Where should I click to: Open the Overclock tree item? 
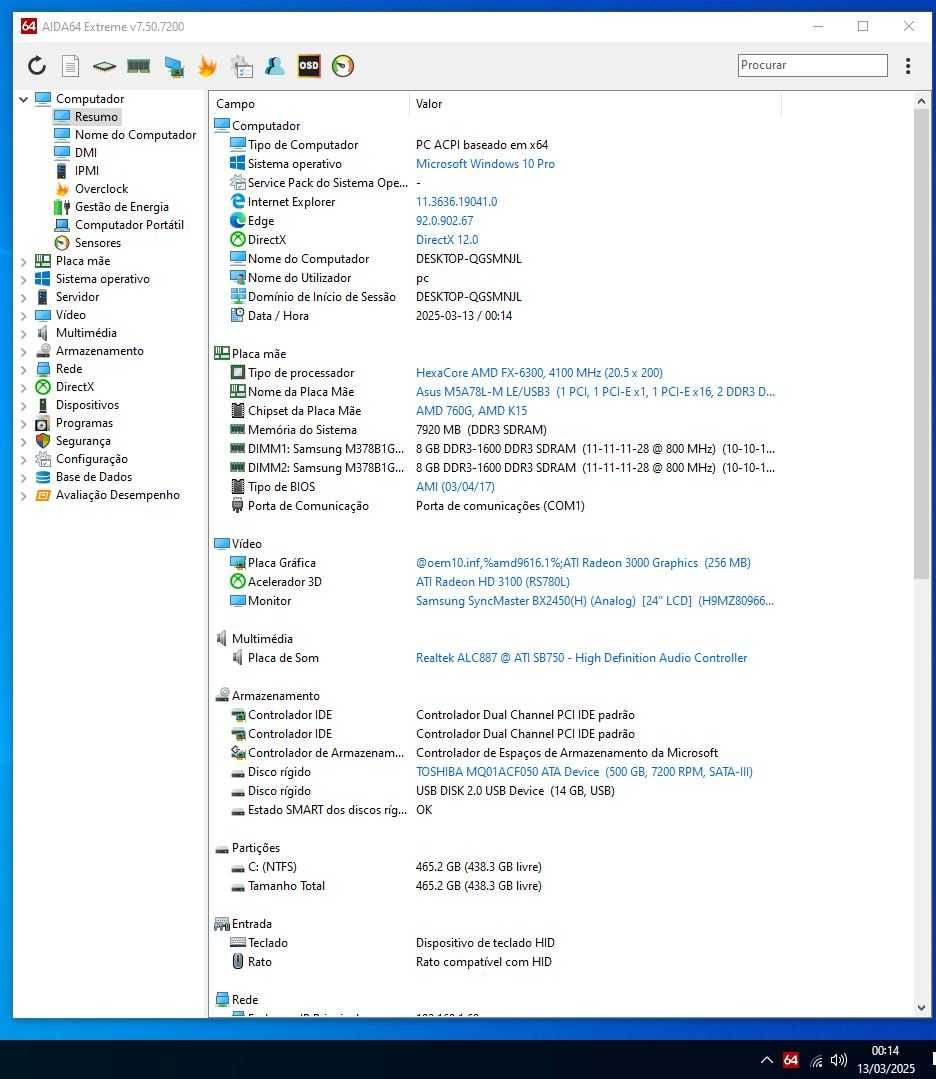point(101,189)
